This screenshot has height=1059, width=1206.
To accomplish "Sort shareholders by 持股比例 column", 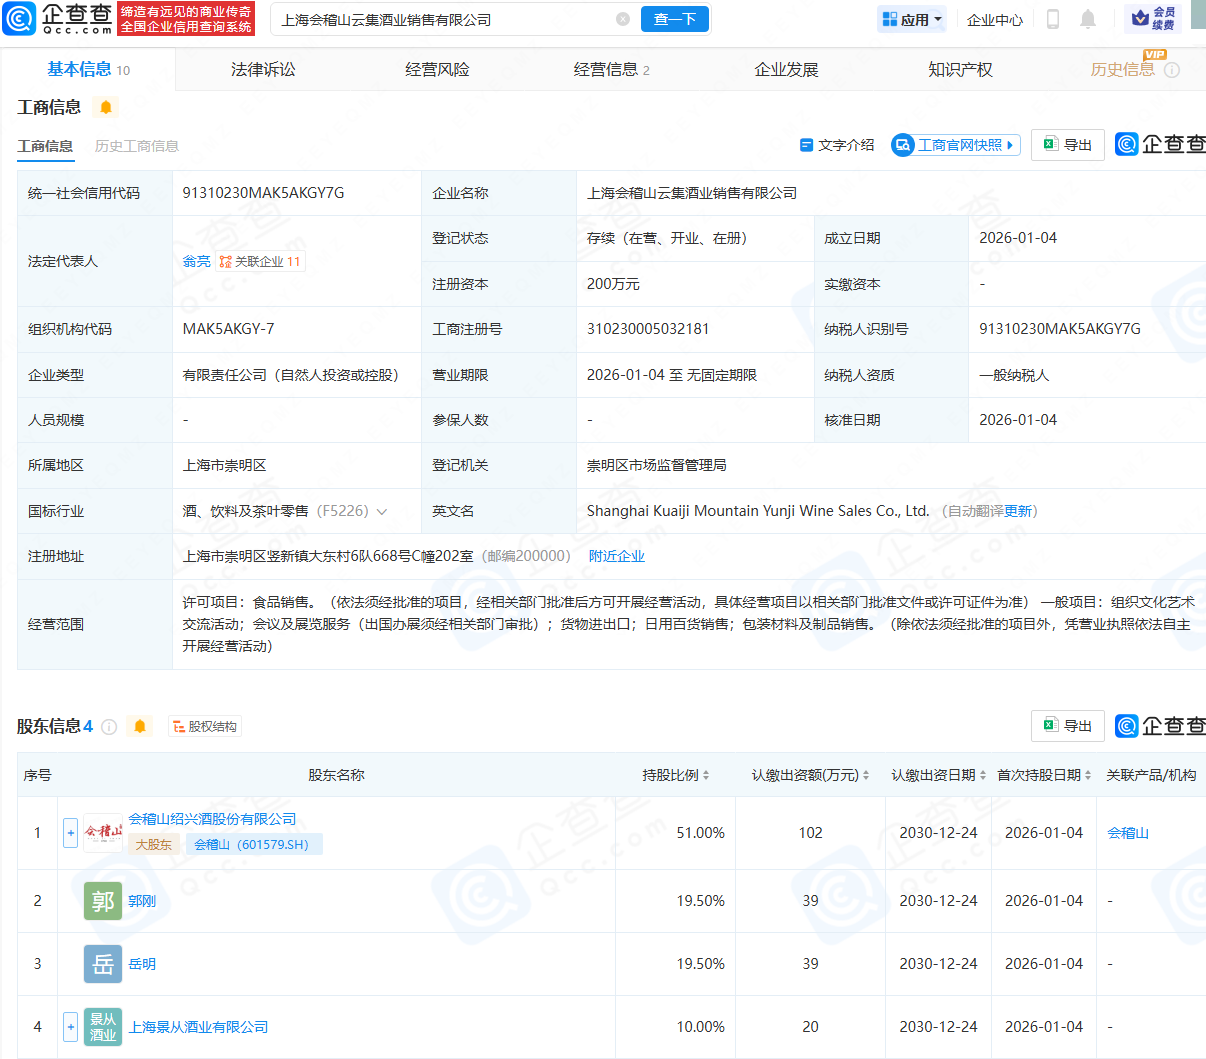I will click(x=676, y=775).
